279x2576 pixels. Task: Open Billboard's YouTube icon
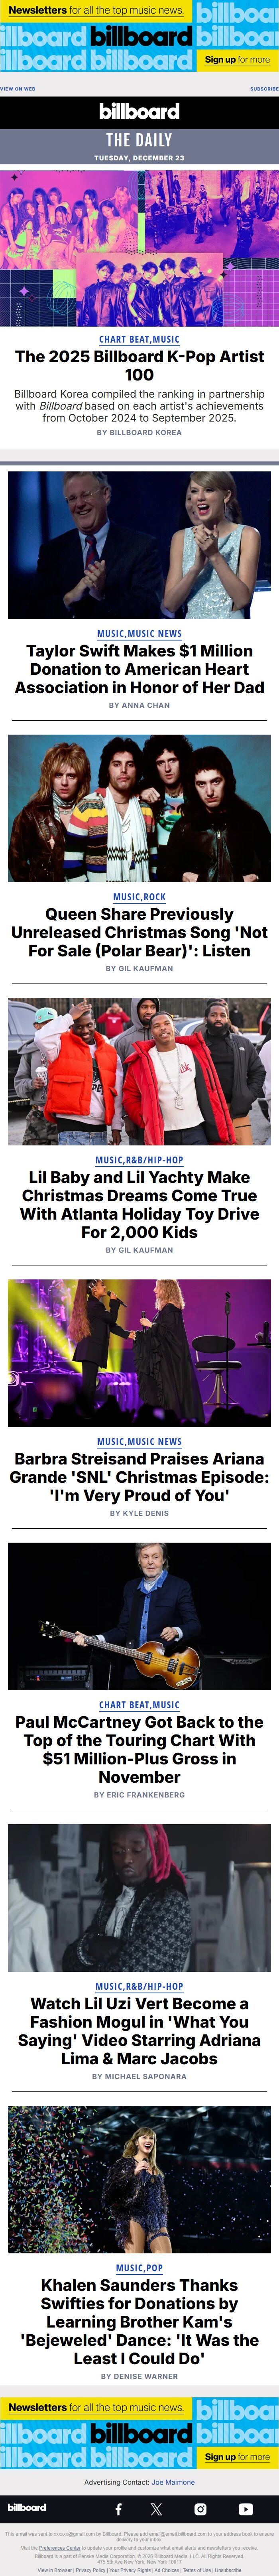[x=245, y=2508]
